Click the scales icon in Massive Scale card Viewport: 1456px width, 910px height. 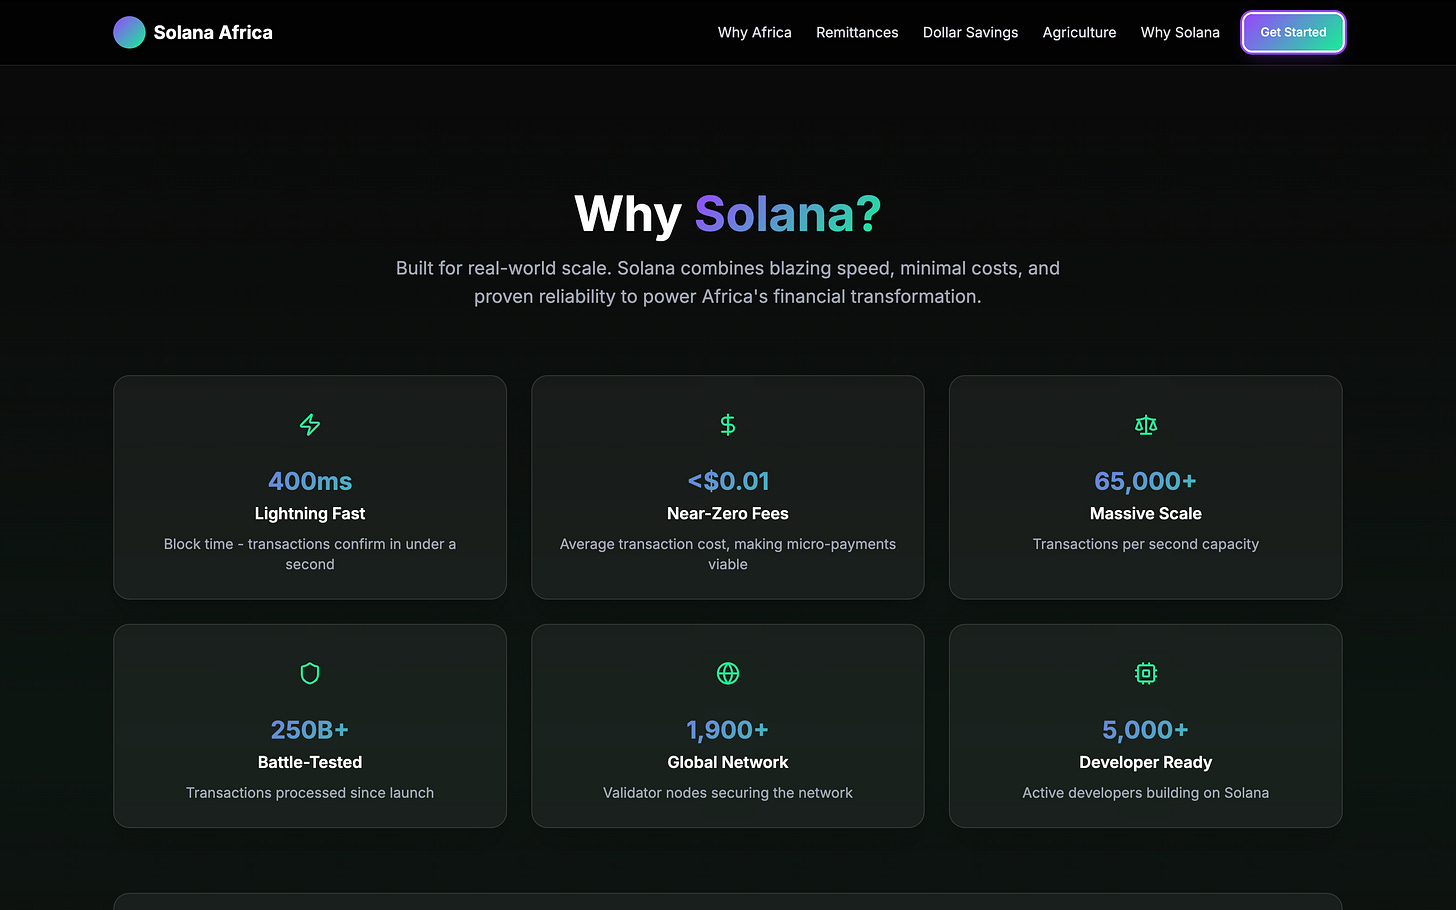coord(1146,425)
